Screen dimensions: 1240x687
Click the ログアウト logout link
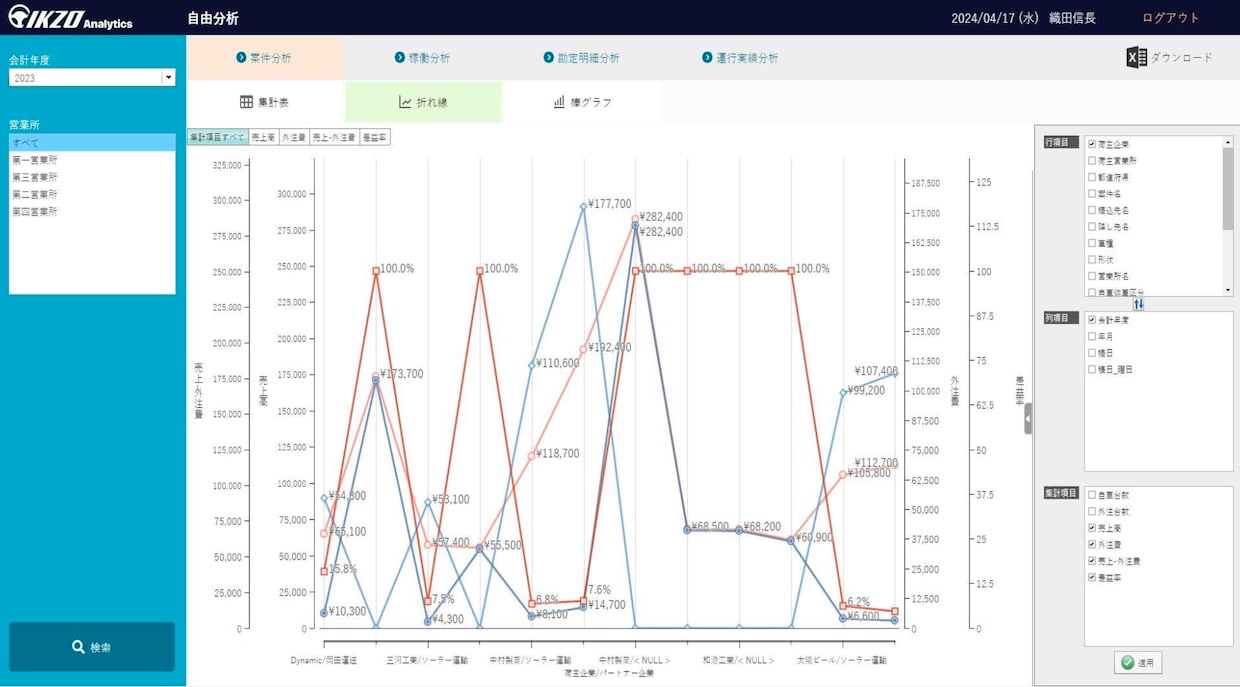pyautogui.click(x=1170, y=18)
